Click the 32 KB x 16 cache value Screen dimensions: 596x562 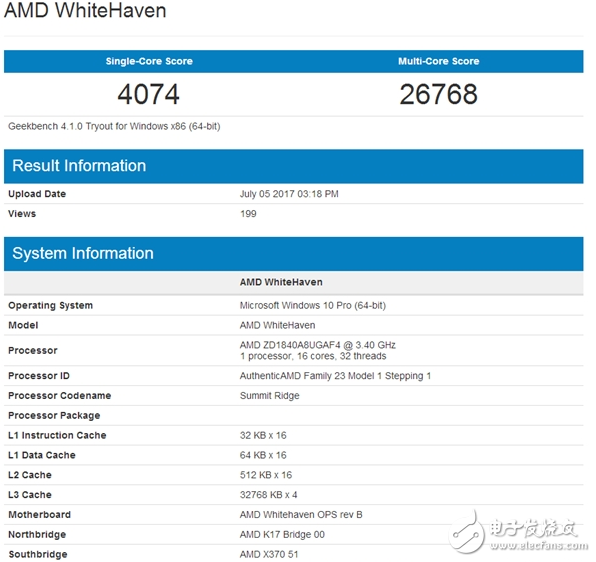pyautogui.click(x=263, y=435)
